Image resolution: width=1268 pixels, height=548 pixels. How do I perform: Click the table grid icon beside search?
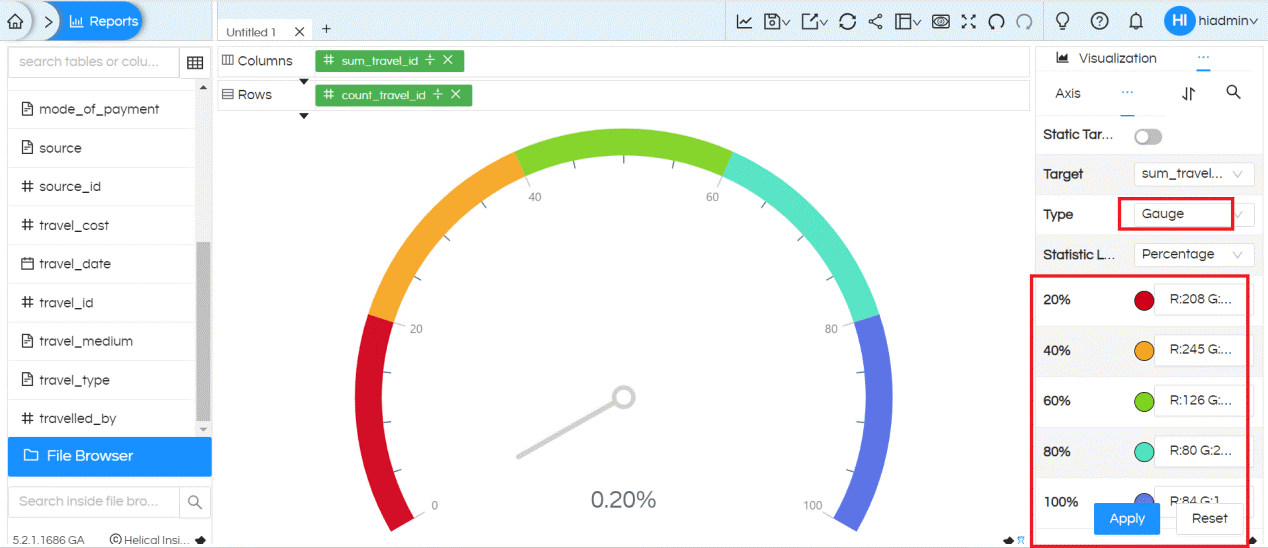pyautogui.click(x=194, y=62)
